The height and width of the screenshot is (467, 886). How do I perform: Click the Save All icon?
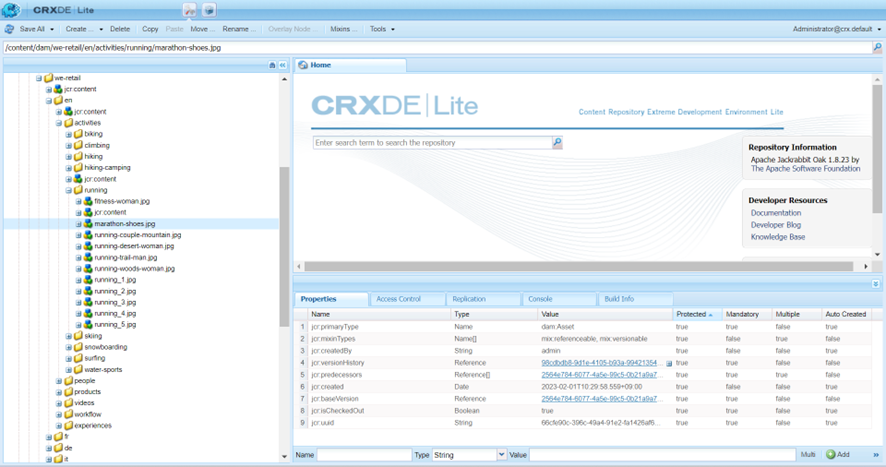(x=9, y=29)
